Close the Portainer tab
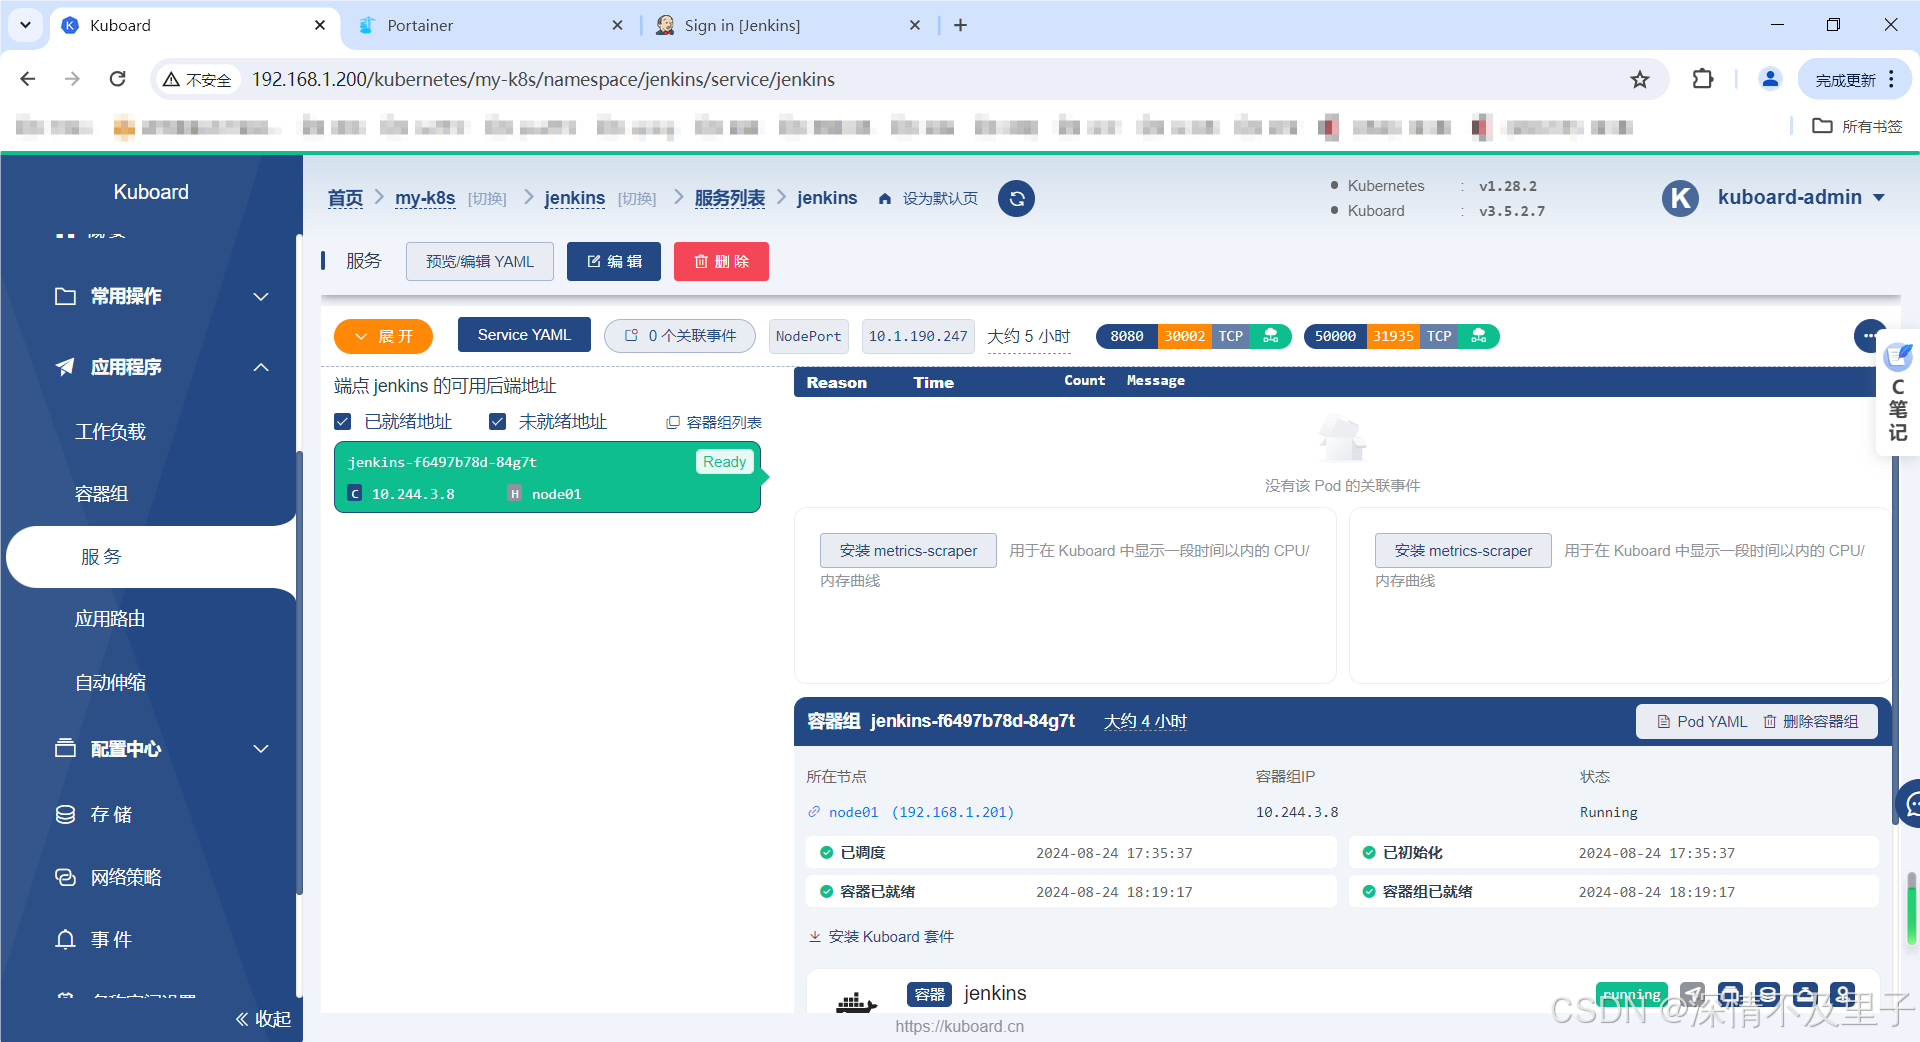 pos(617,25)
